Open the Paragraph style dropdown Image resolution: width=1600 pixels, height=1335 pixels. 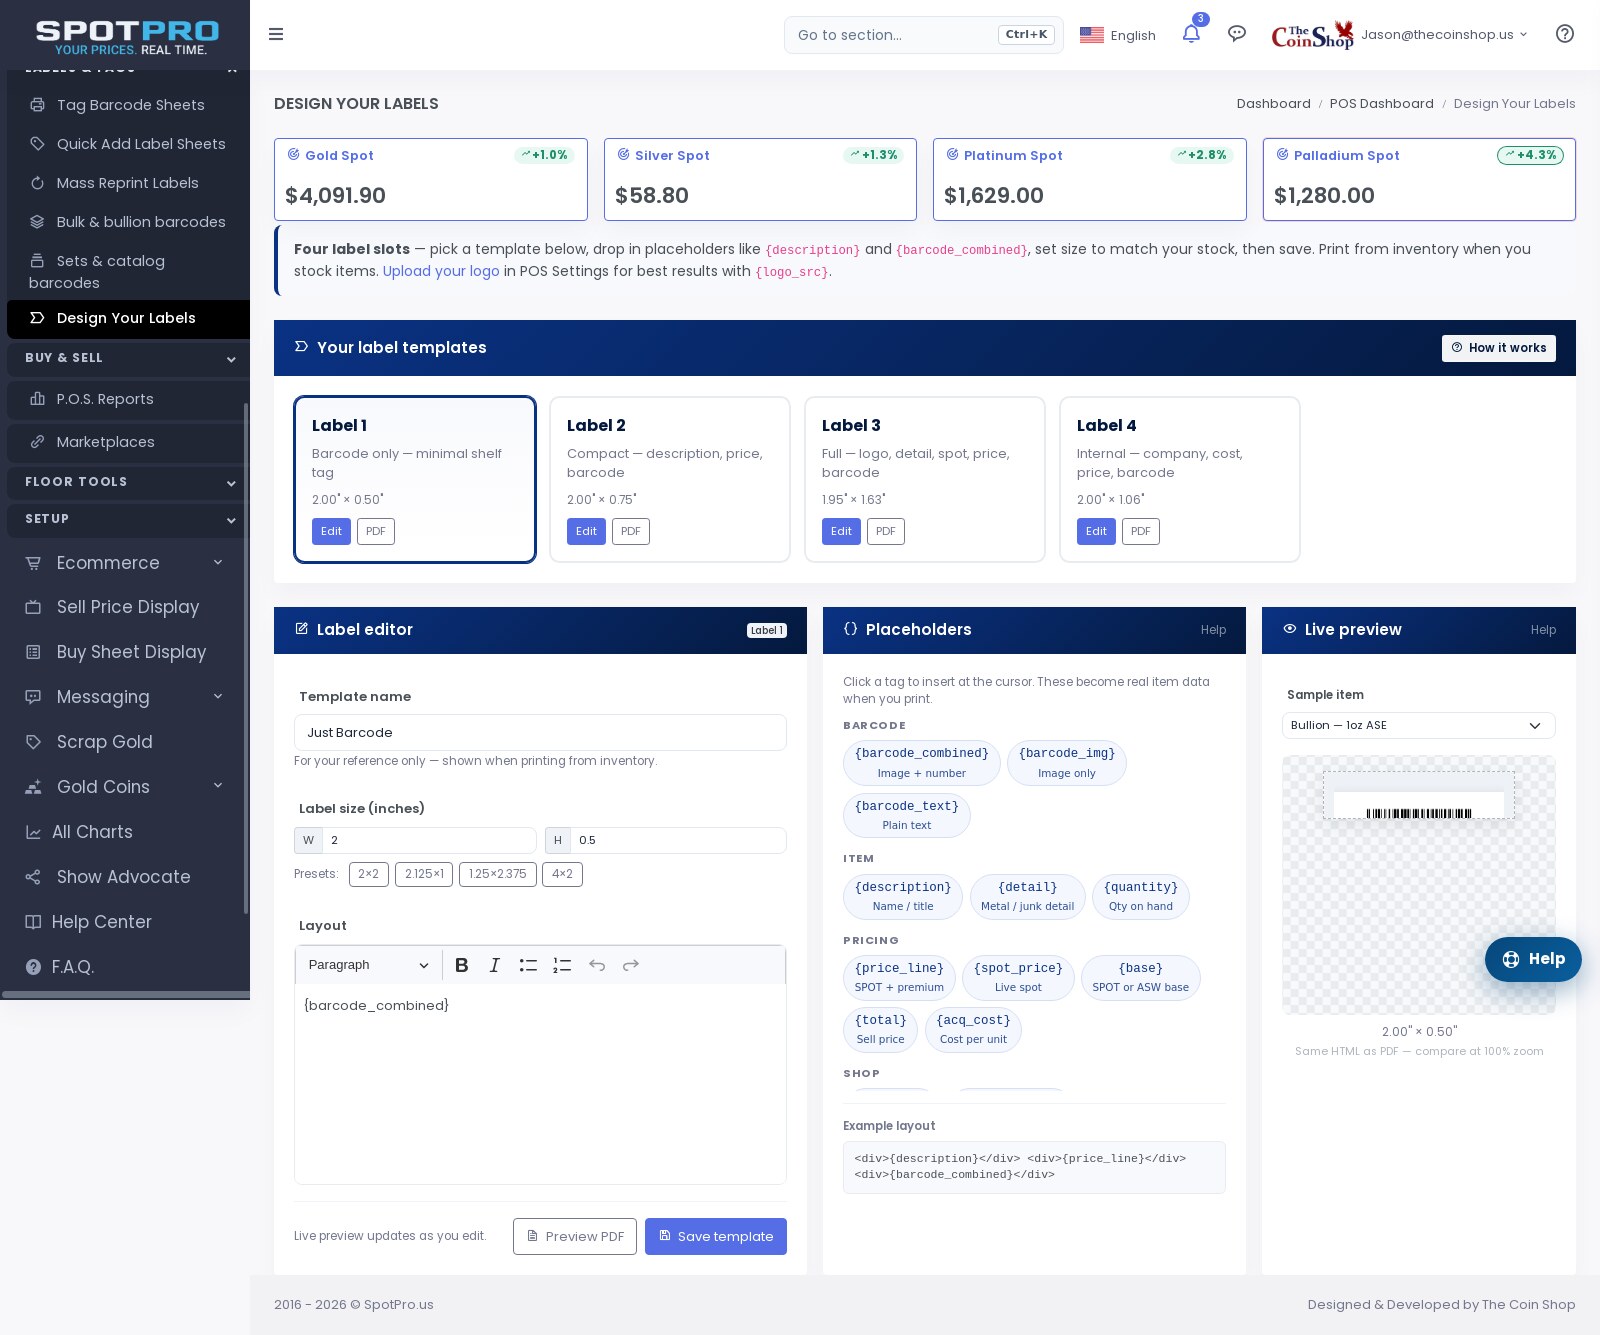click(x=368, y=965)
